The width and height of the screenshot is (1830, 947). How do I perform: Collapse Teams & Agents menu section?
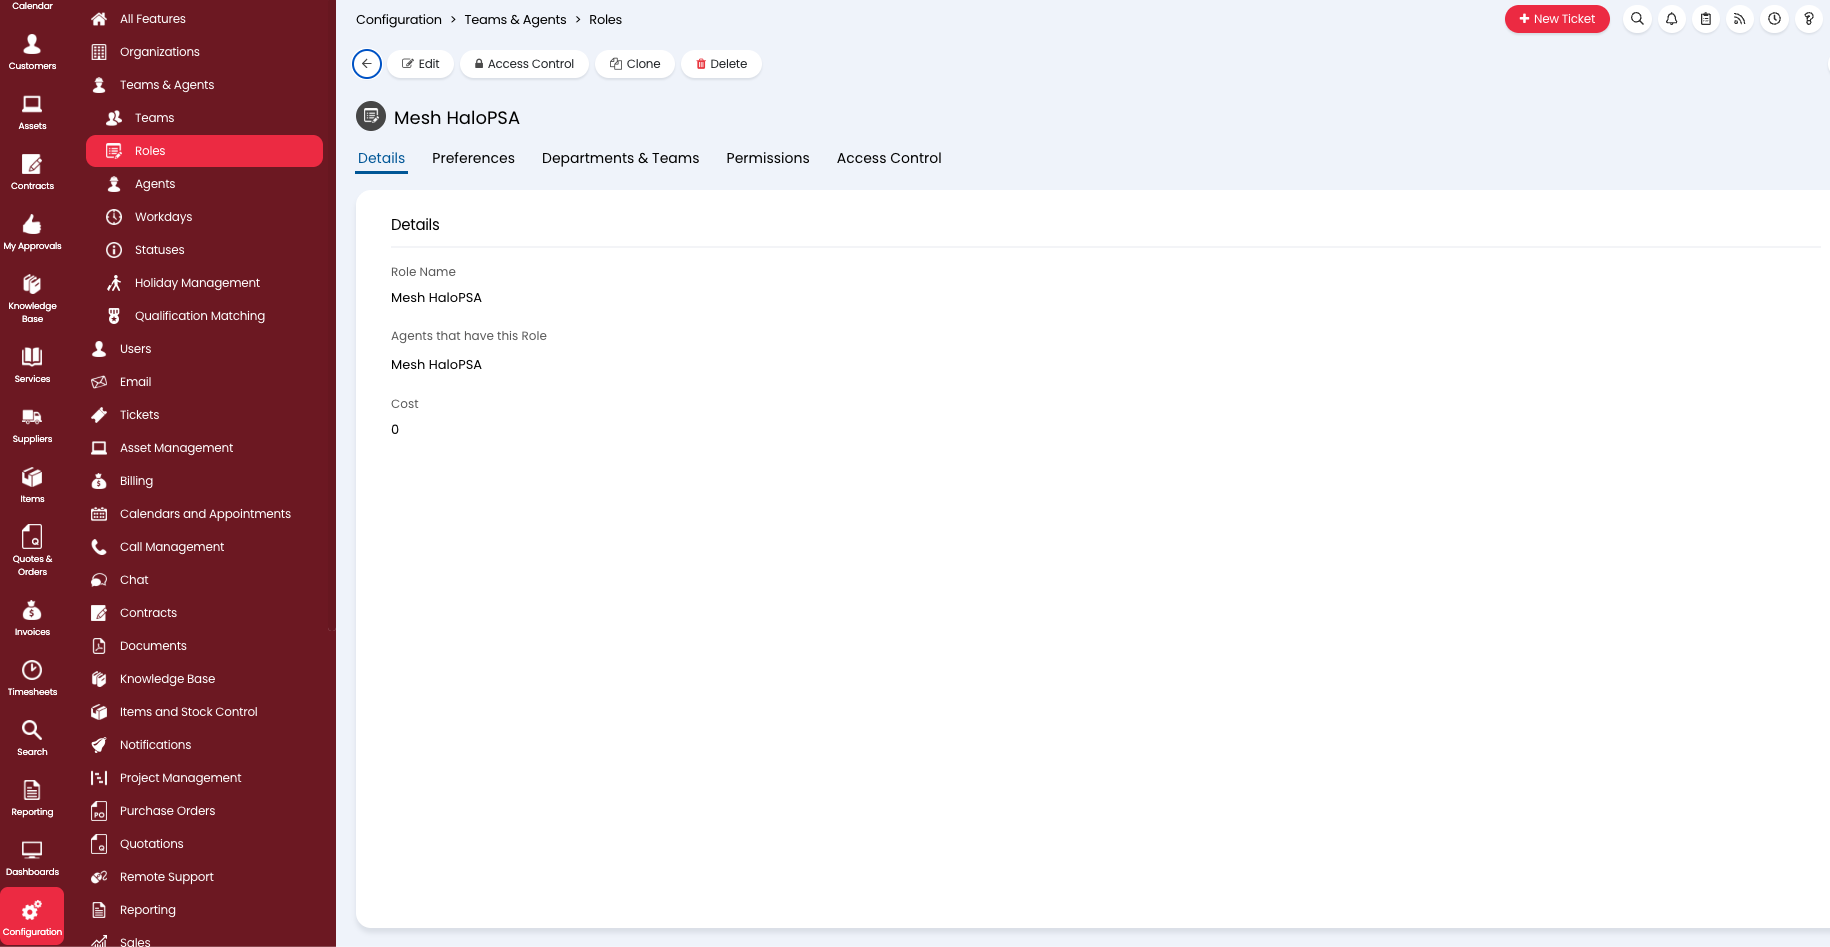(x=205, y=85)
